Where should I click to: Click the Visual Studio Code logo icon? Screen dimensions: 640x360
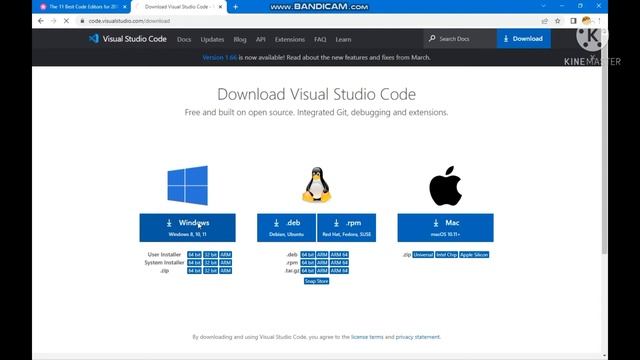tap(94, 39)
